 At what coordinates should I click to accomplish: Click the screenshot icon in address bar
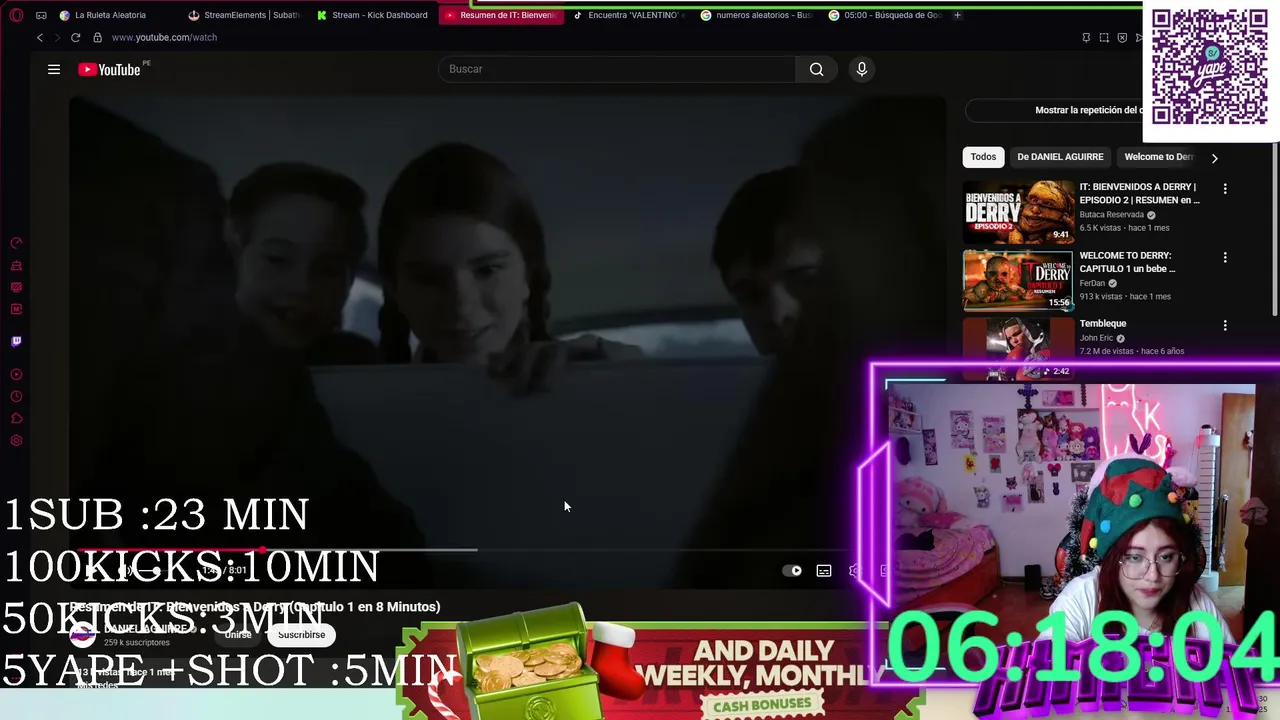pos(1104,37)
